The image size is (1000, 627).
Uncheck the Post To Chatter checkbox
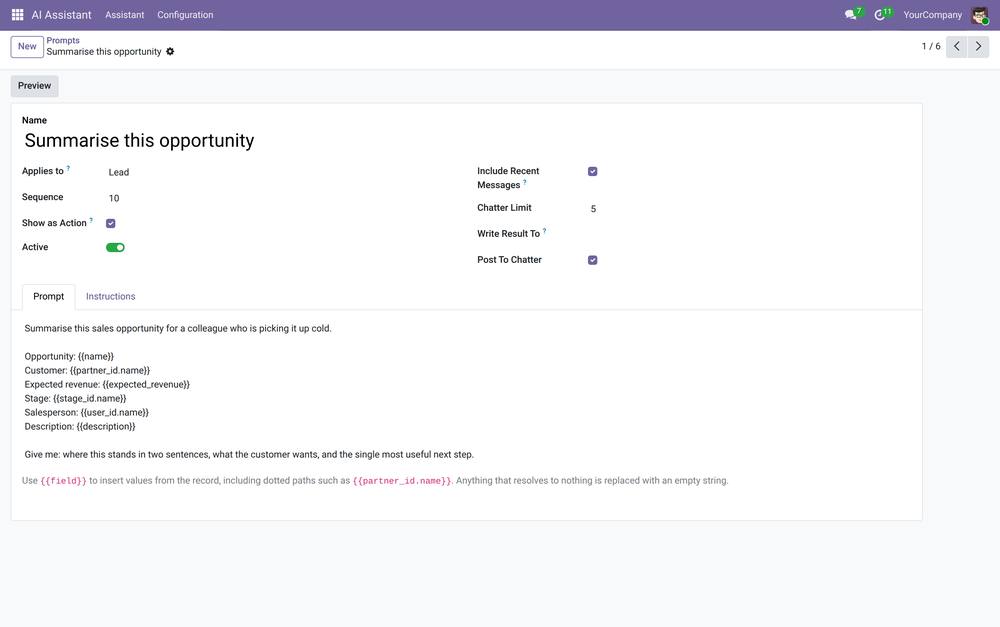(592, 260)
